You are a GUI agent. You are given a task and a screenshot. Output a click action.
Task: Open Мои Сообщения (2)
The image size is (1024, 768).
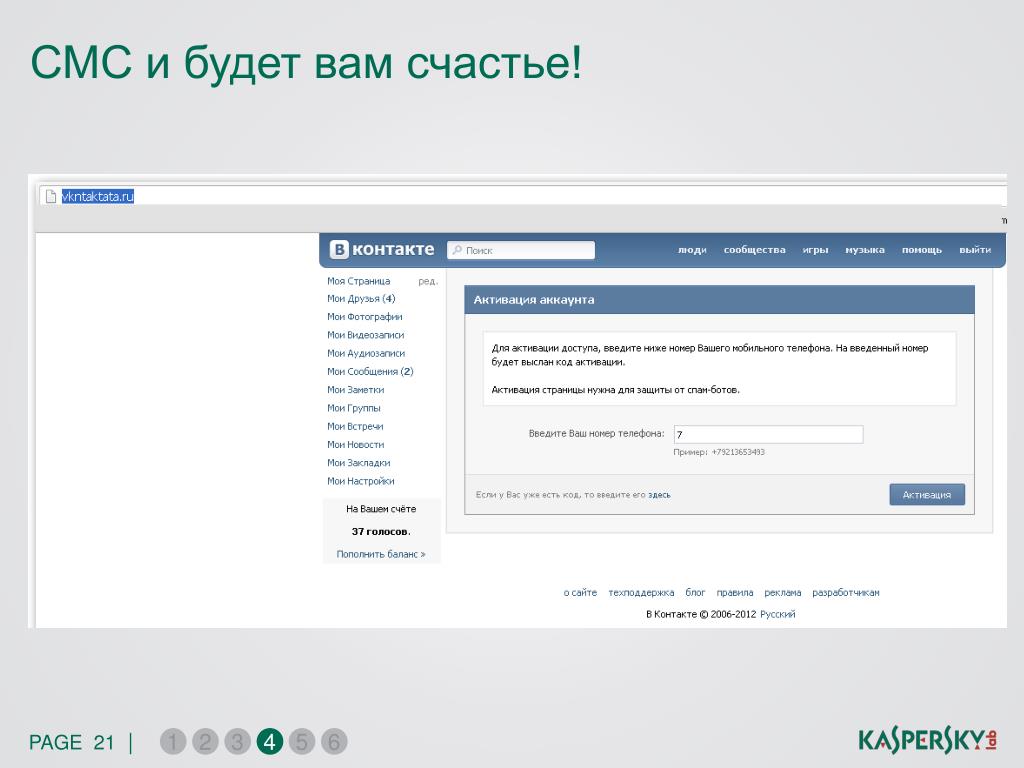click(x=370, y=372)
